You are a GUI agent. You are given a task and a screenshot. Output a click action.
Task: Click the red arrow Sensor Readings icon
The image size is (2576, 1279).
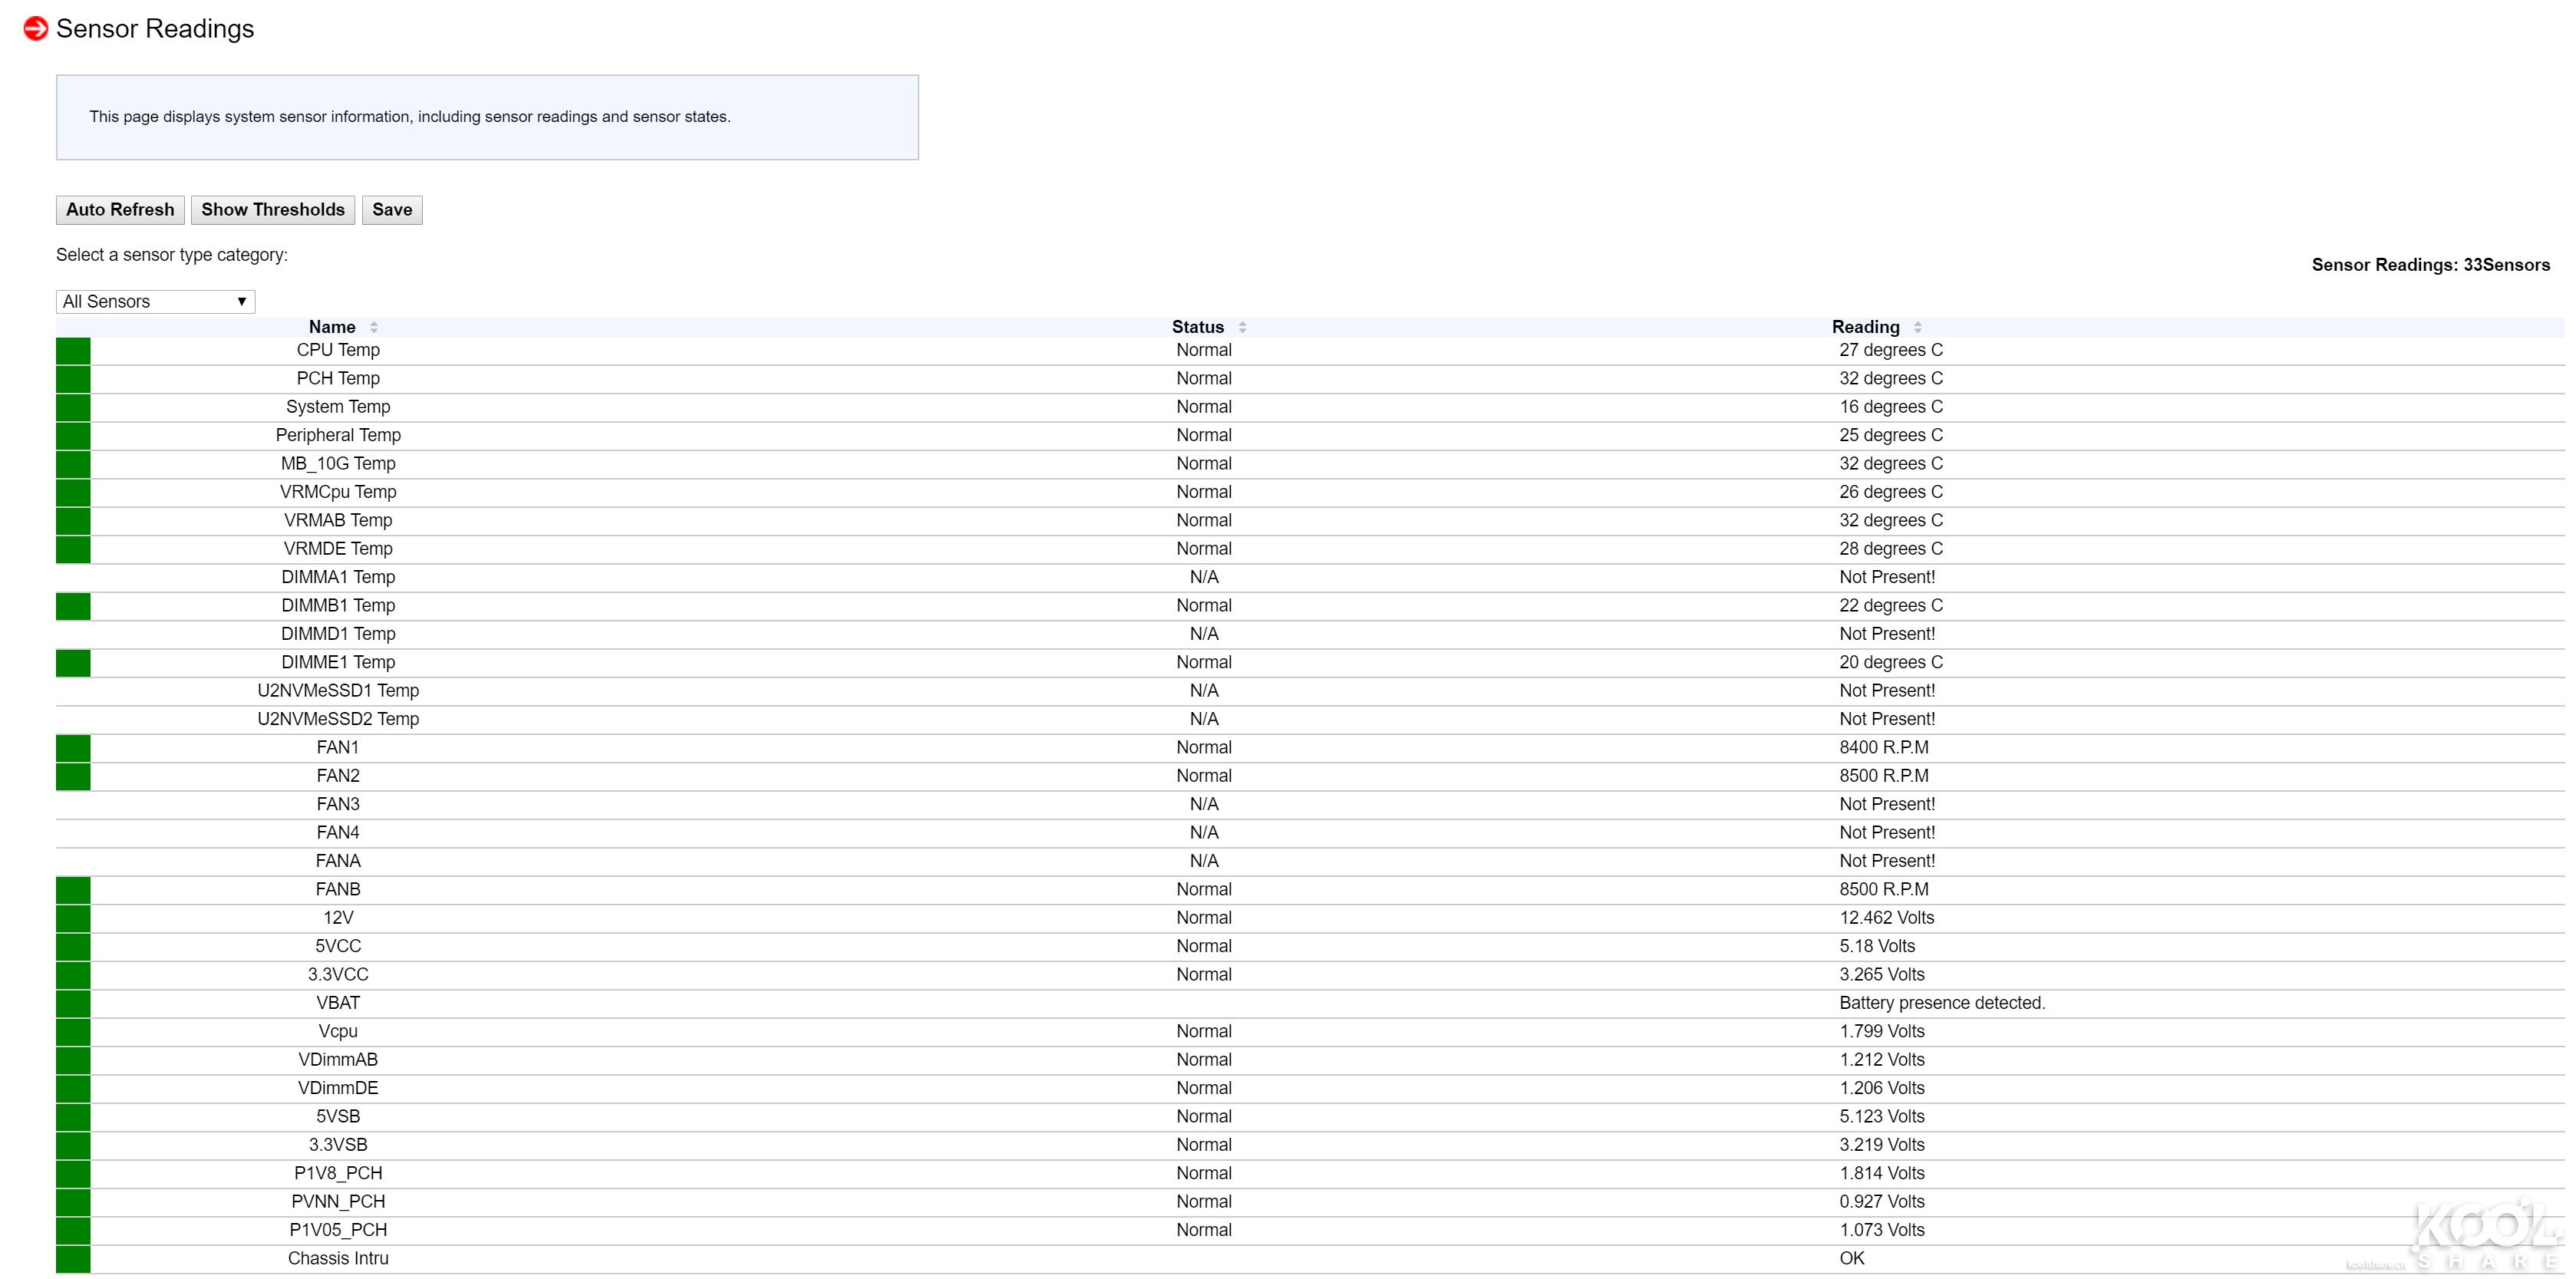click(x=35, y=29)
